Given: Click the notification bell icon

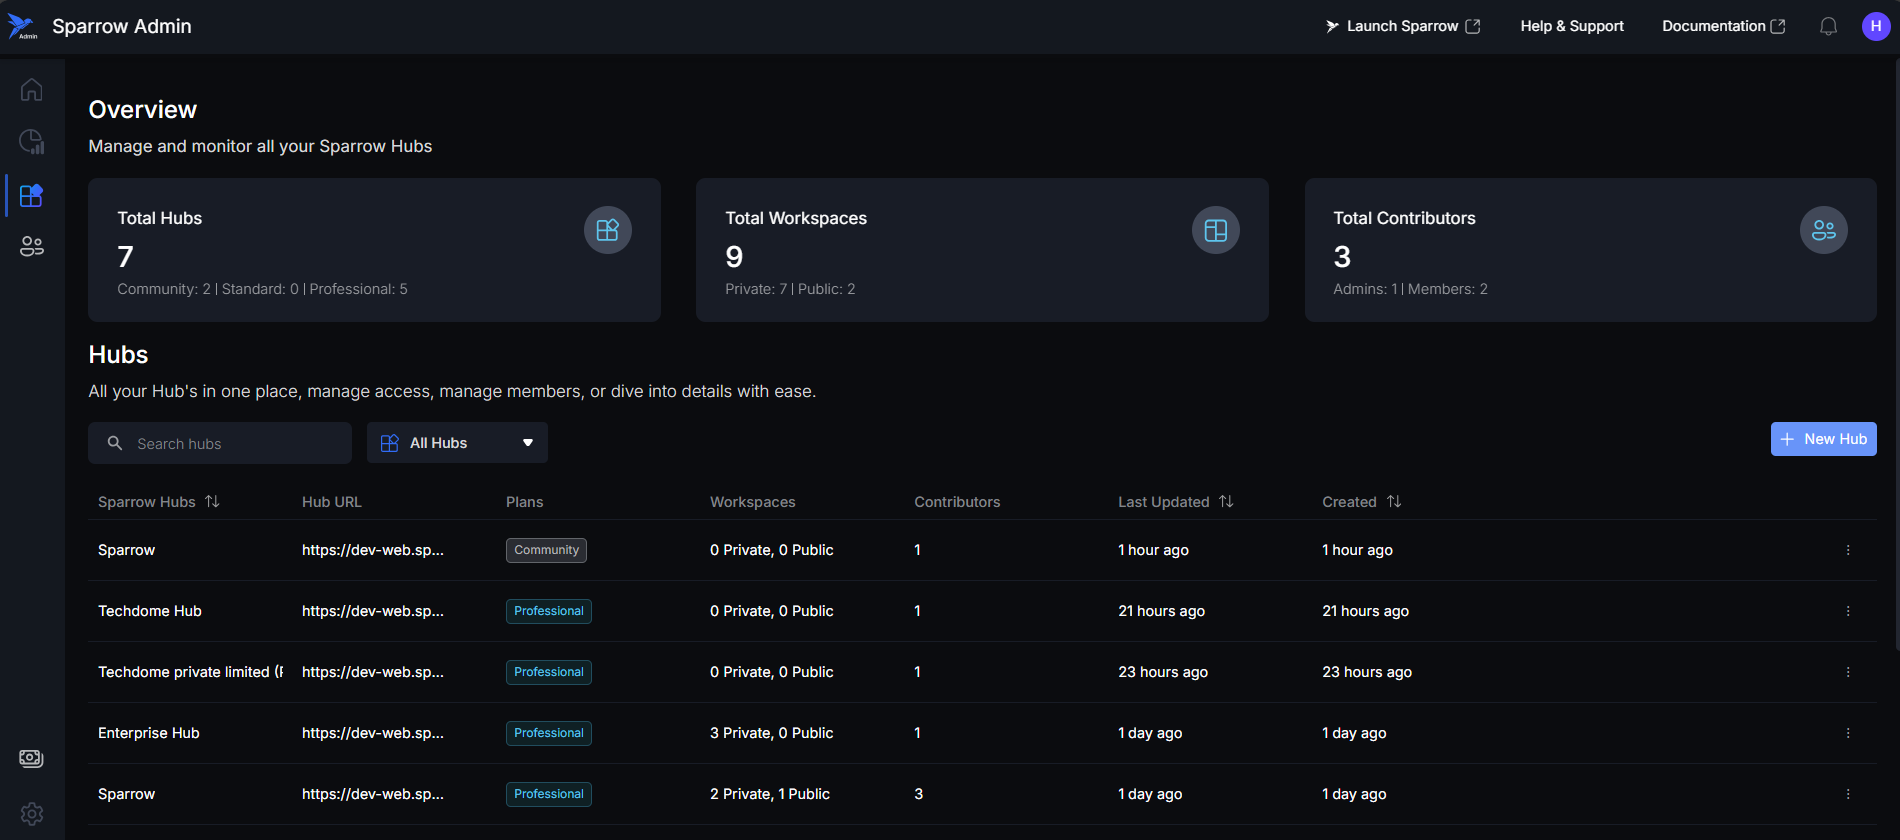Looking at the screenshot, I should (x=1828, y=27).
